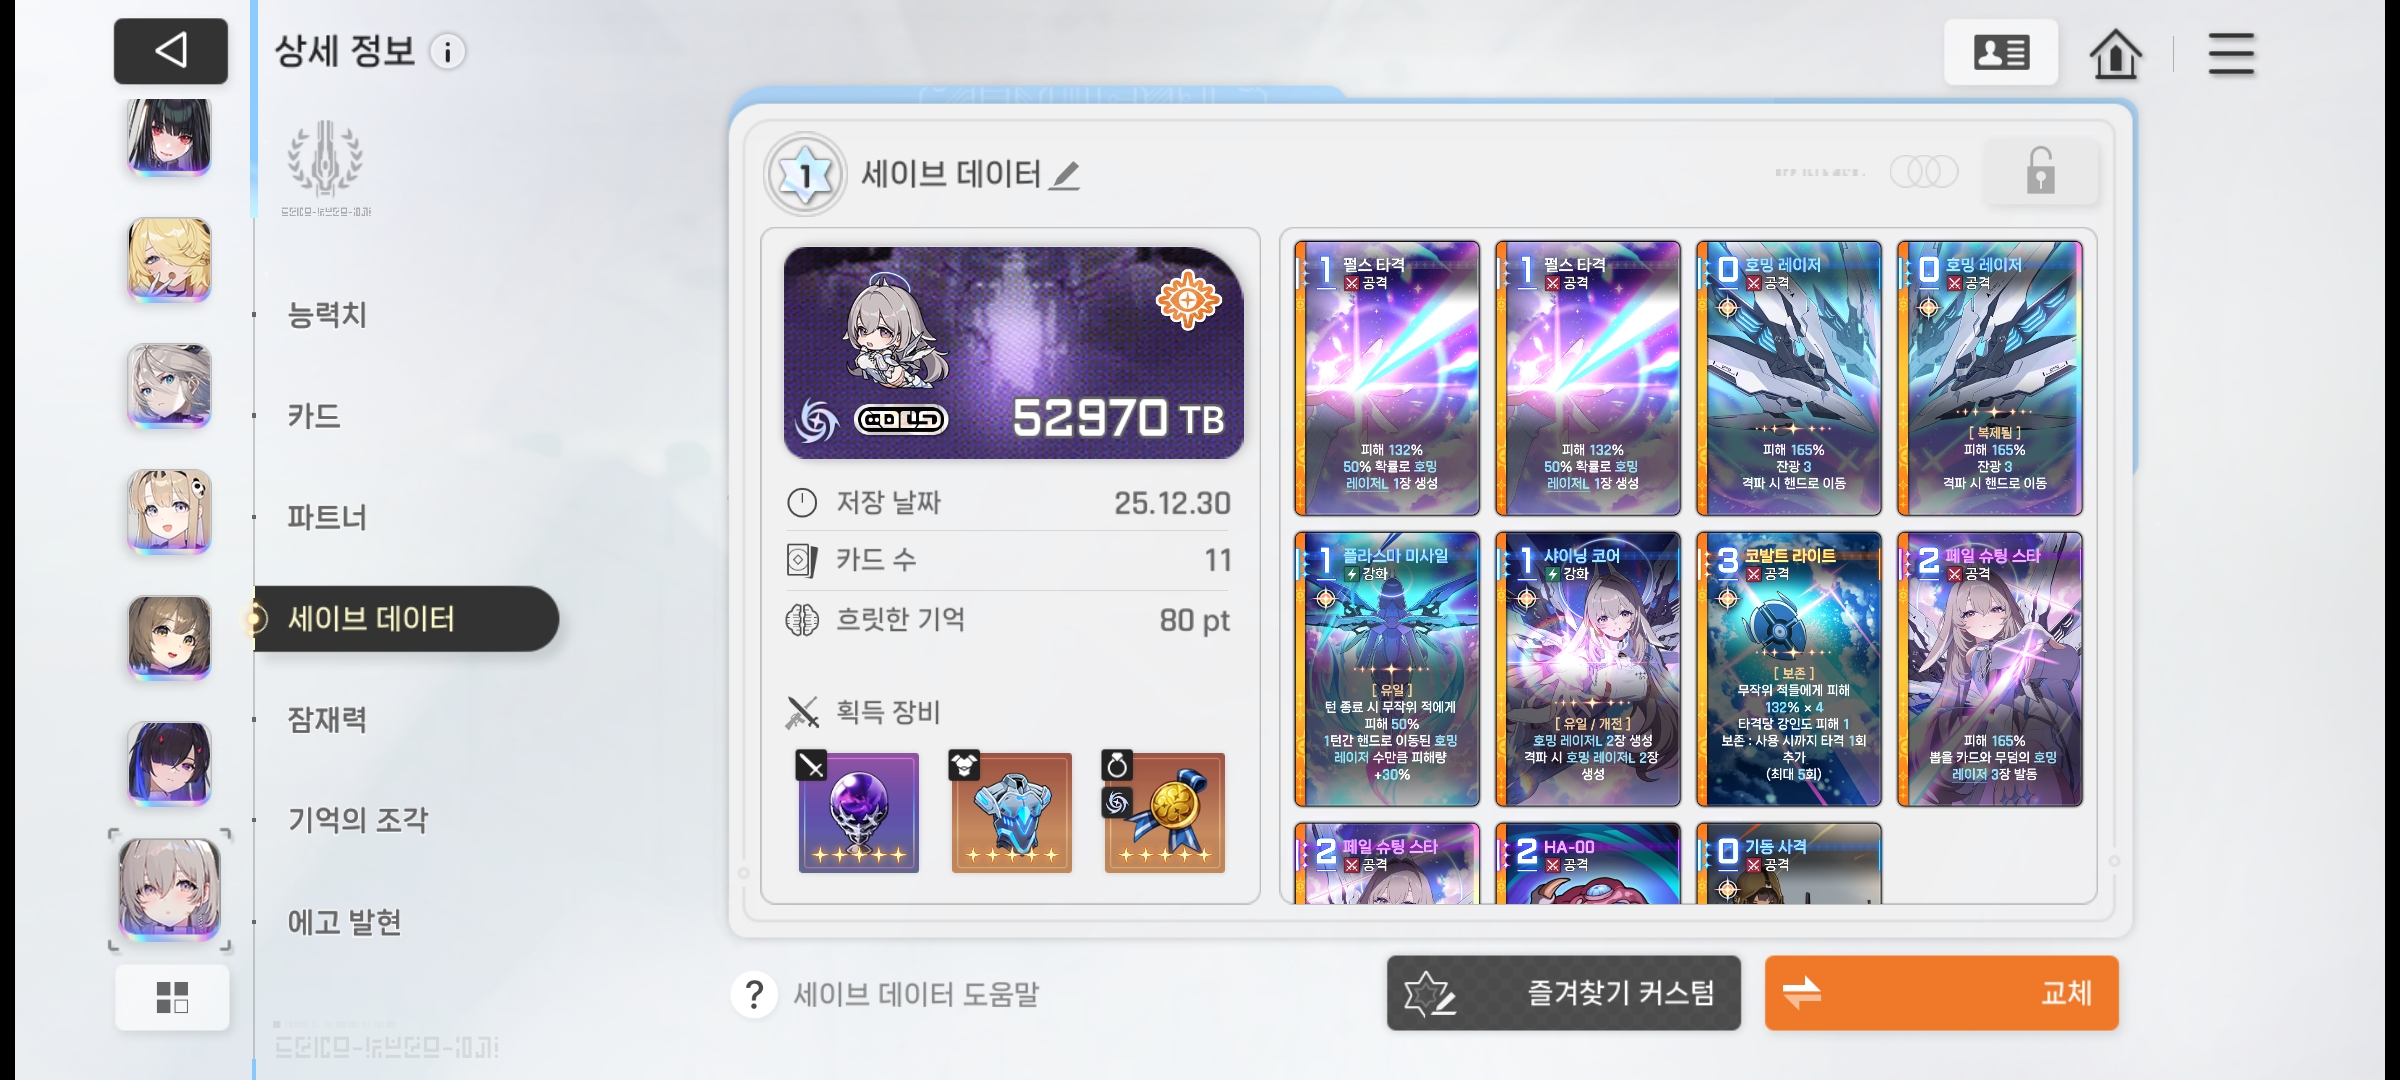The image size is (2400, 1080).
Task: Select the purple orb weapon equipment
Action: pos(858,812)
